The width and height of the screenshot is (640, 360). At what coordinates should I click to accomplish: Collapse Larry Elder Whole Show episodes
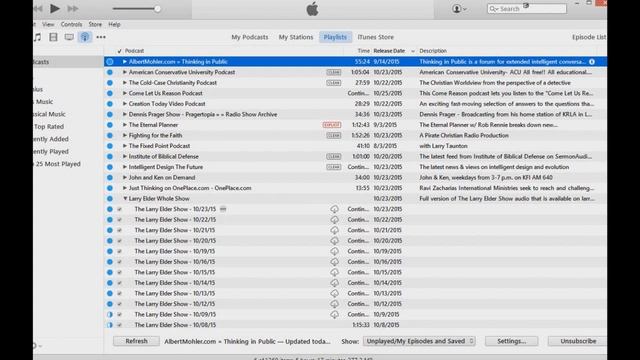[x=125, y=199]
